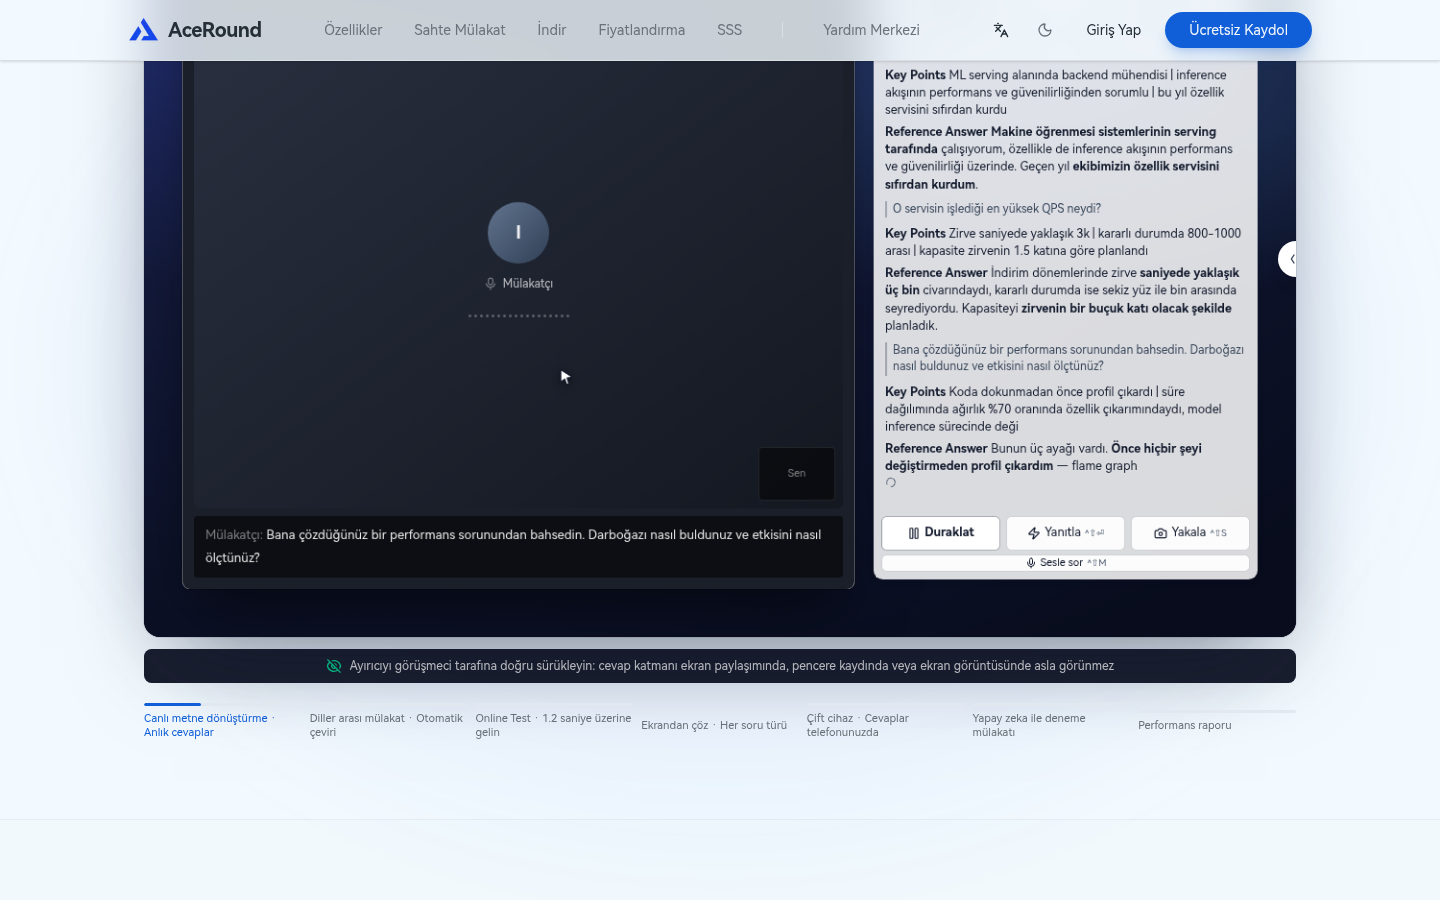Screen dimensions: 1440x900
Task: Click the audio waveform dots under Mülakatçı
Action: pyautogui.click(x=518, y=316)
